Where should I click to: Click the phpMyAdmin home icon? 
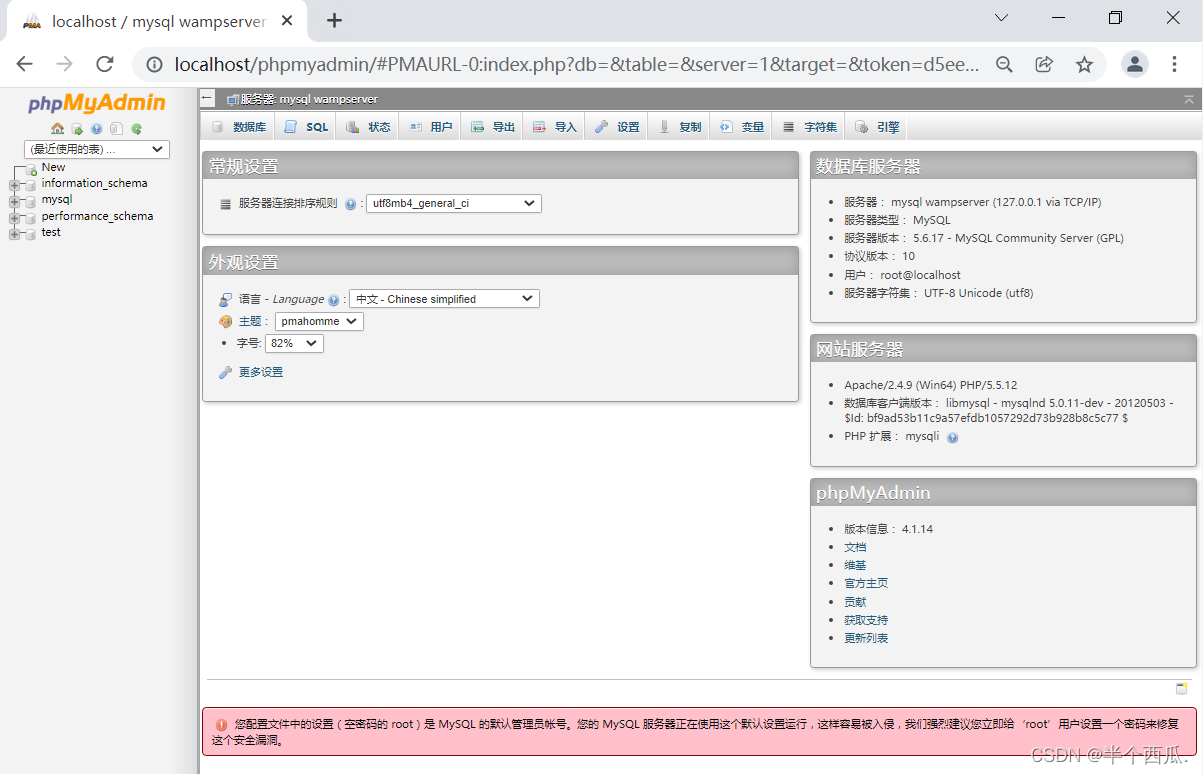pos(57,129)
